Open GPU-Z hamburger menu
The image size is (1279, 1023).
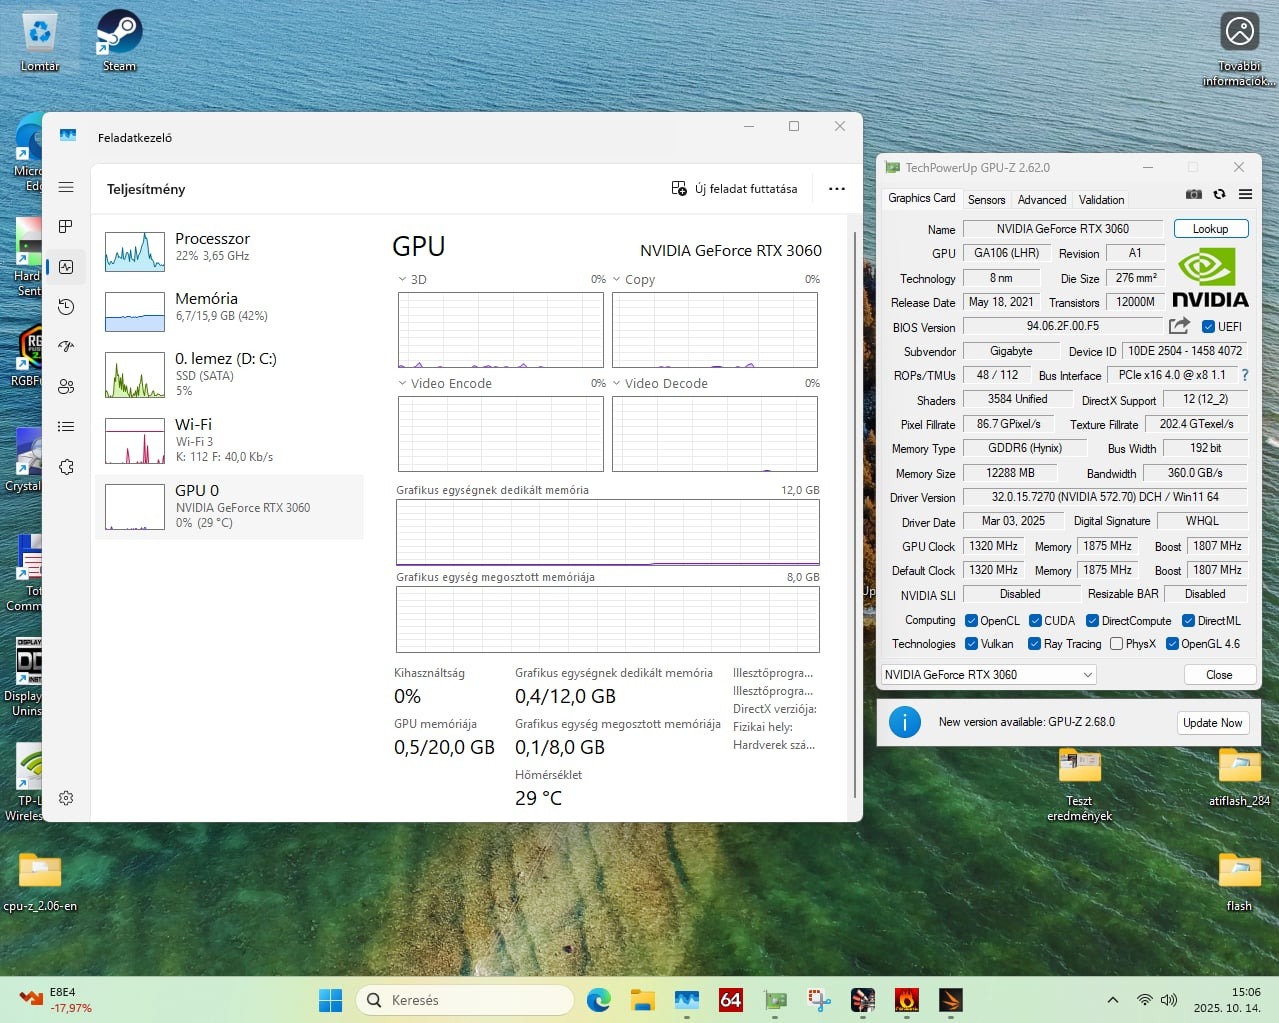click(x=1245, y=194)
